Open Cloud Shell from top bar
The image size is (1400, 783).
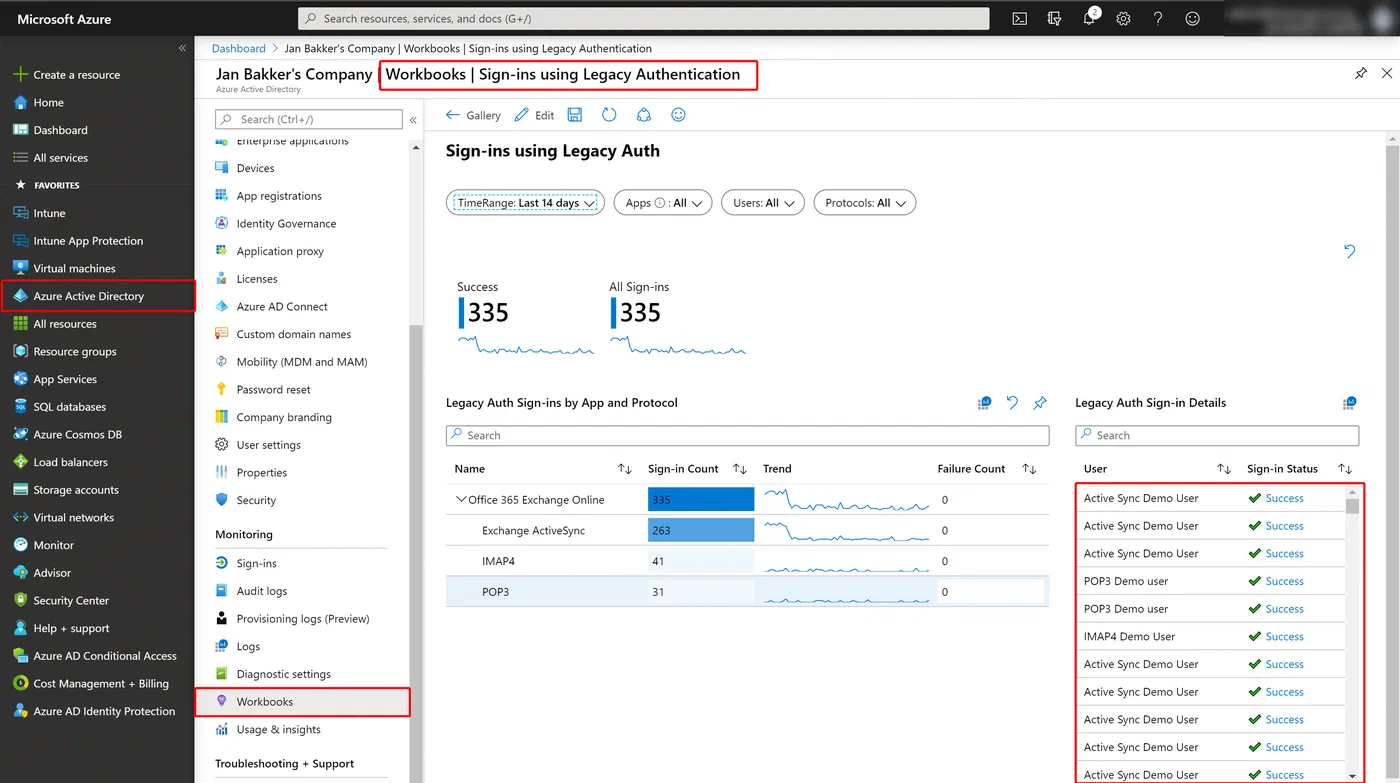(1019, 18)
